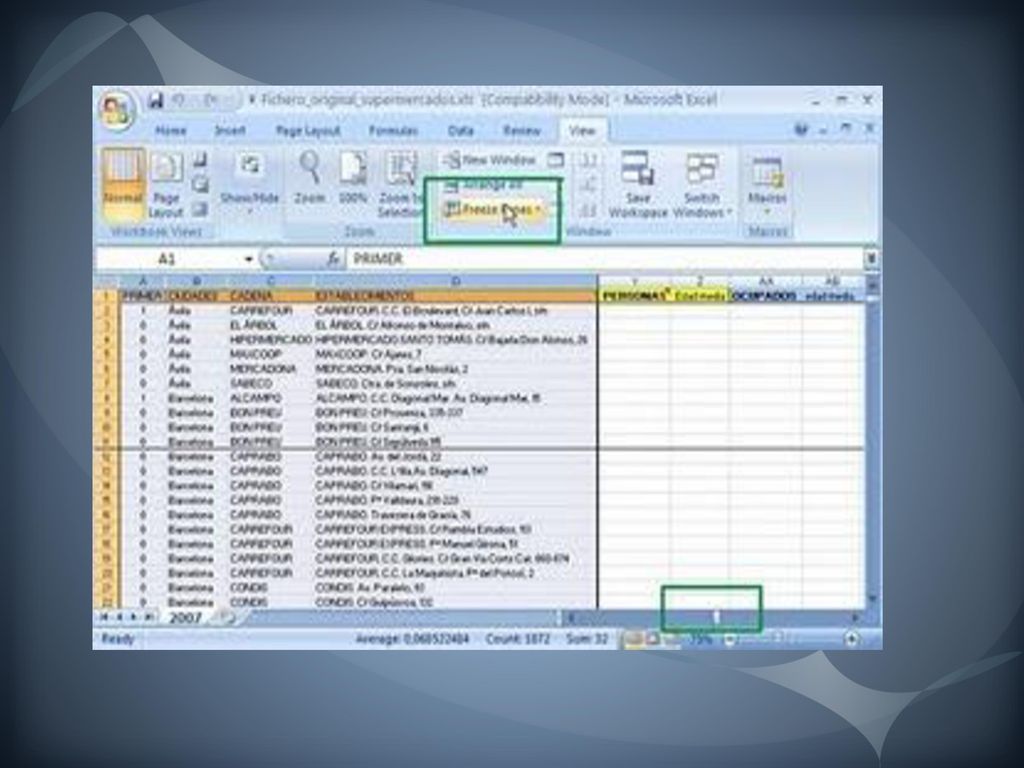1024x768 pixels.
Task: Click the View ribbon tab
Action: coord(582,131)
